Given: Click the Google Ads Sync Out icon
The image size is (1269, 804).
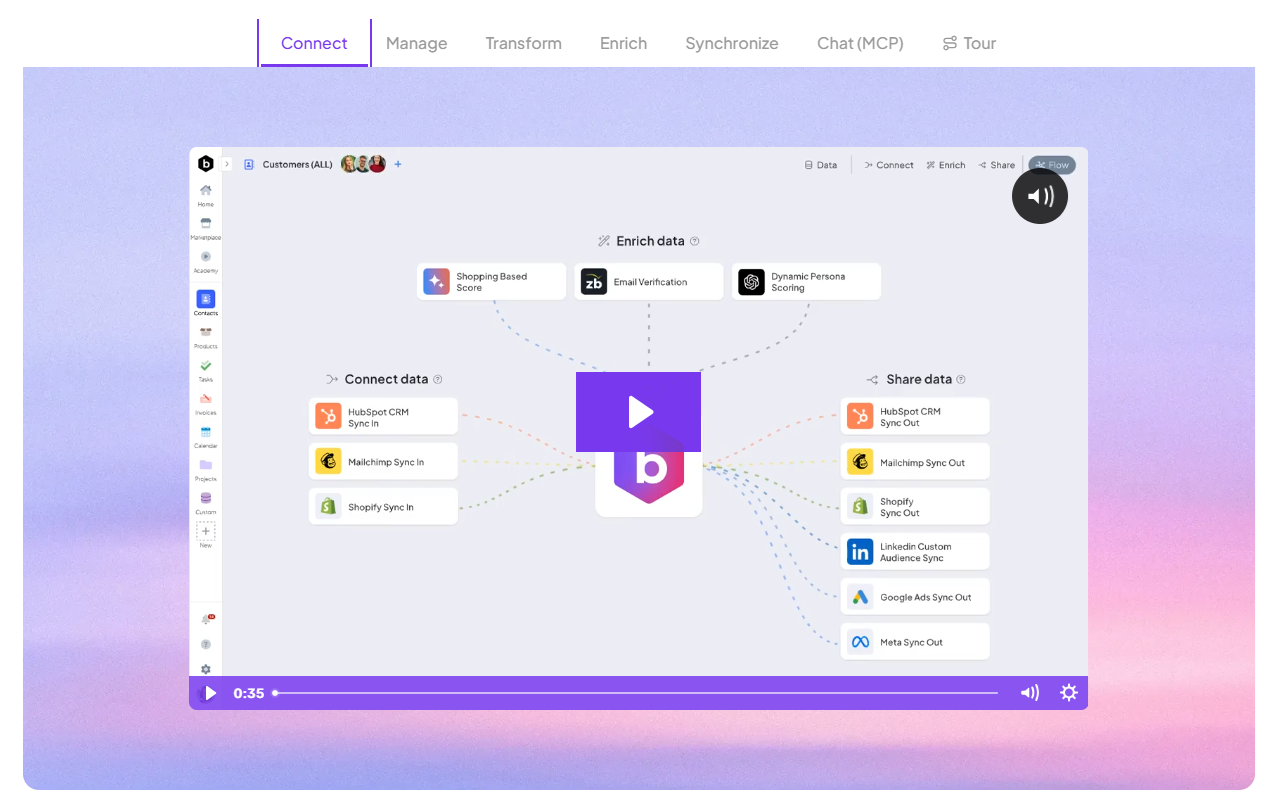Looking at the screenshot, I should pyautogui.click(x=860, y=597).
